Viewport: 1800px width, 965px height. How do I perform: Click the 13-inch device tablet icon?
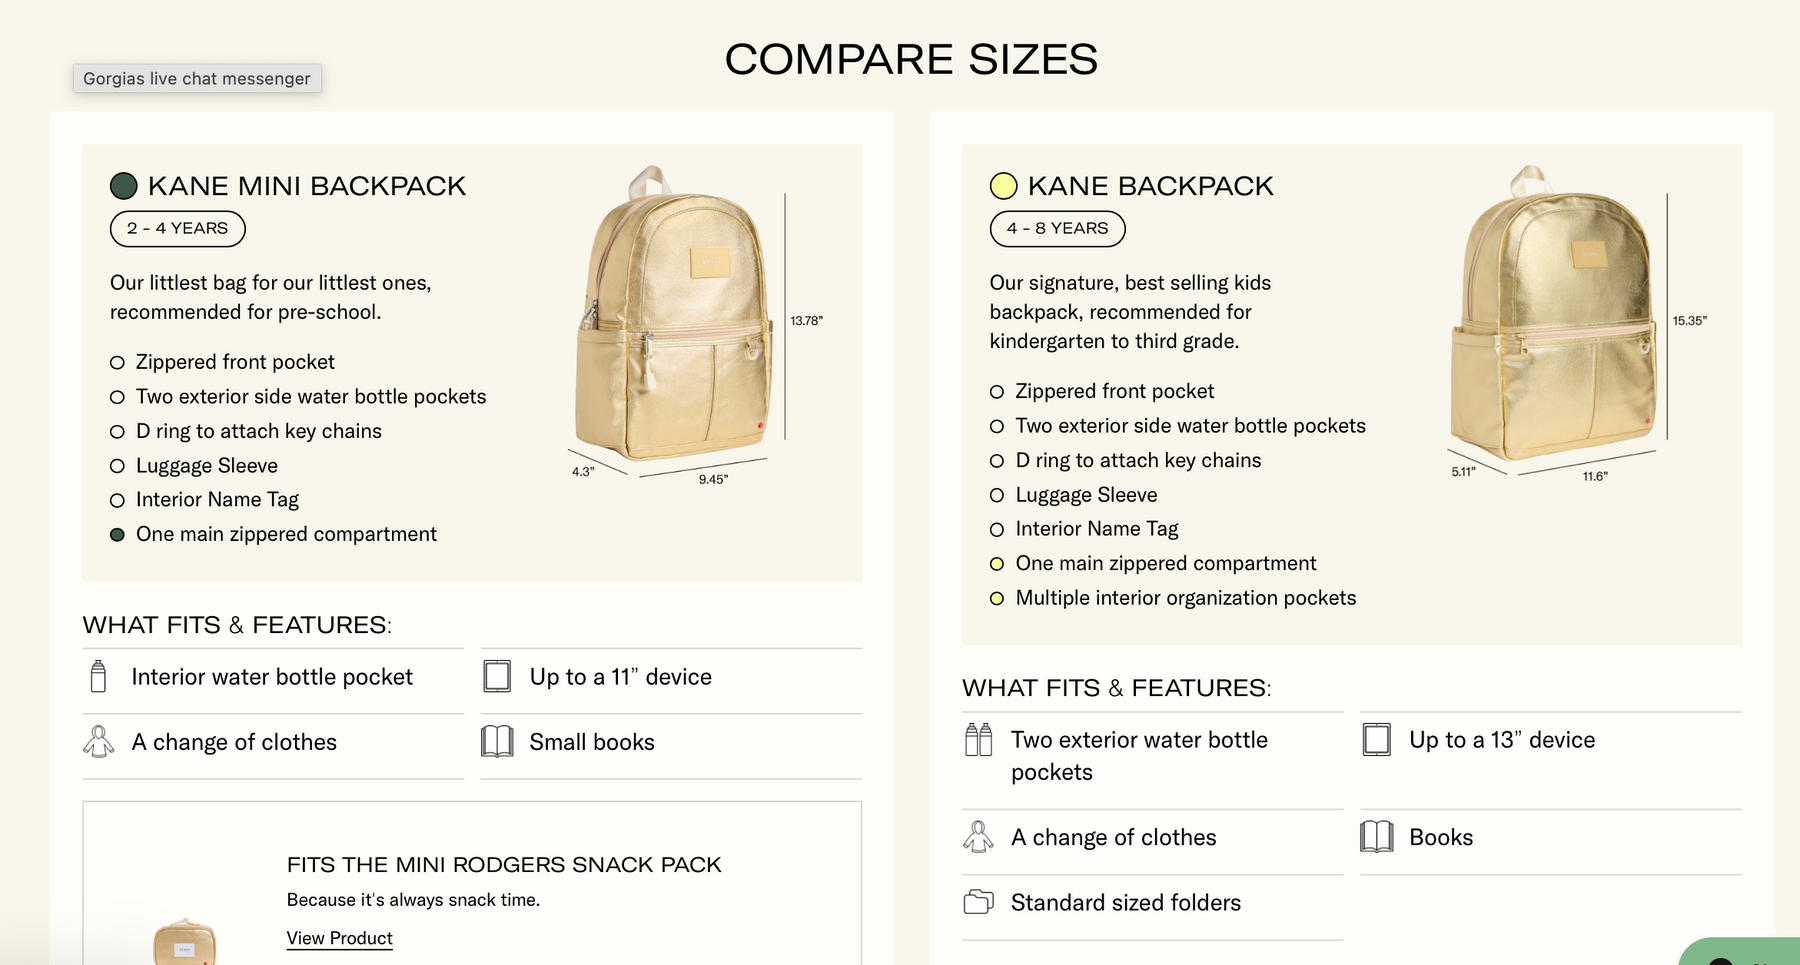(1377, 740)
